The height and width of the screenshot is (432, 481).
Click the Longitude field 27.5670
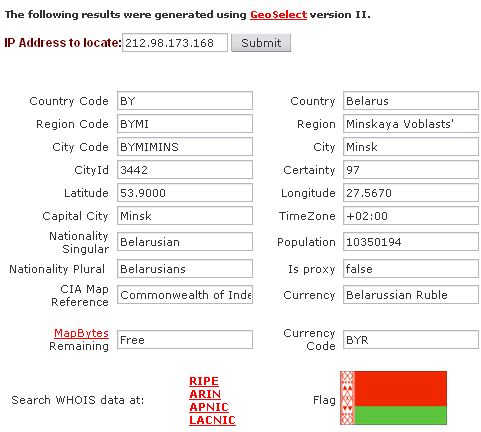(411, 193)
